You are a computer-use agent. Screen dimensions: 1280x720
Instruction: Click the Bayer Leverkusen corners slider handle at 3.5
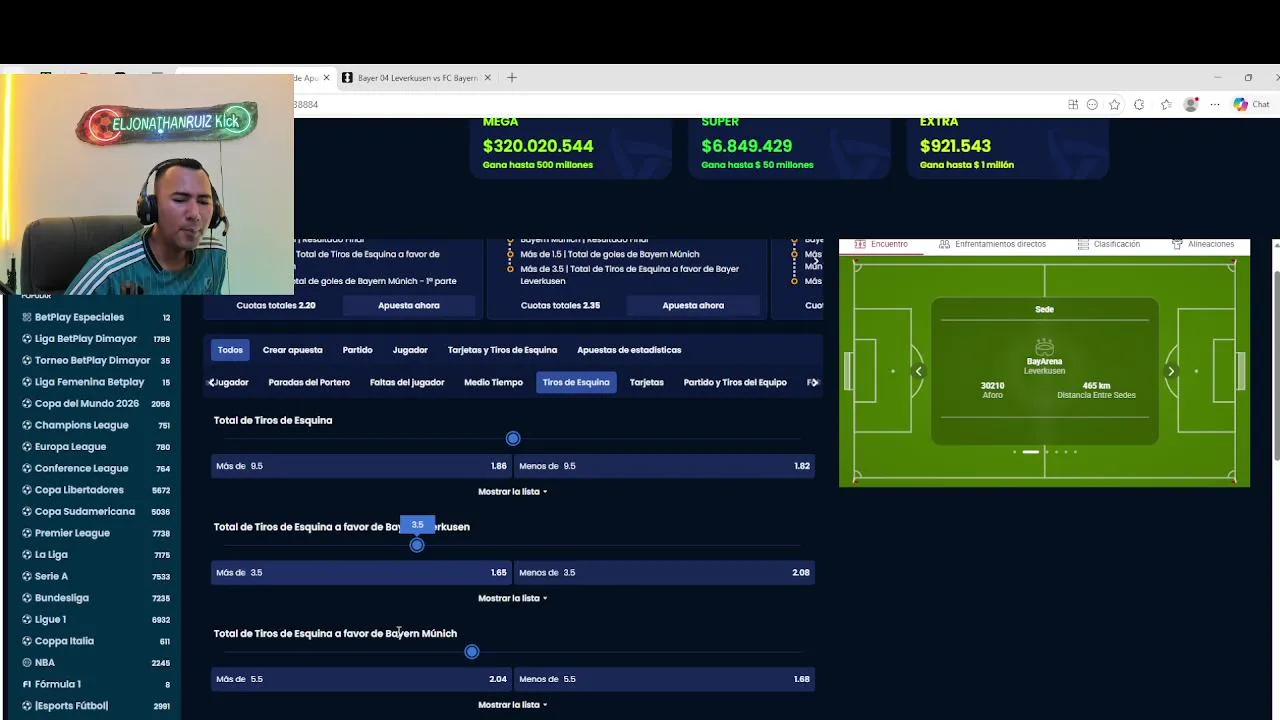click(417, 545)
